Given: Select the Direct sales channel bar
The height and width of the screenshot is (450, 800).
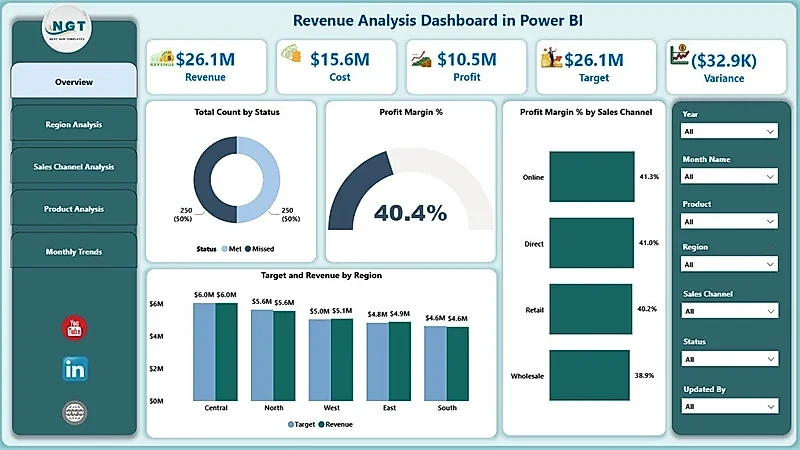Looking at the screenshot, I should (591, 243).
